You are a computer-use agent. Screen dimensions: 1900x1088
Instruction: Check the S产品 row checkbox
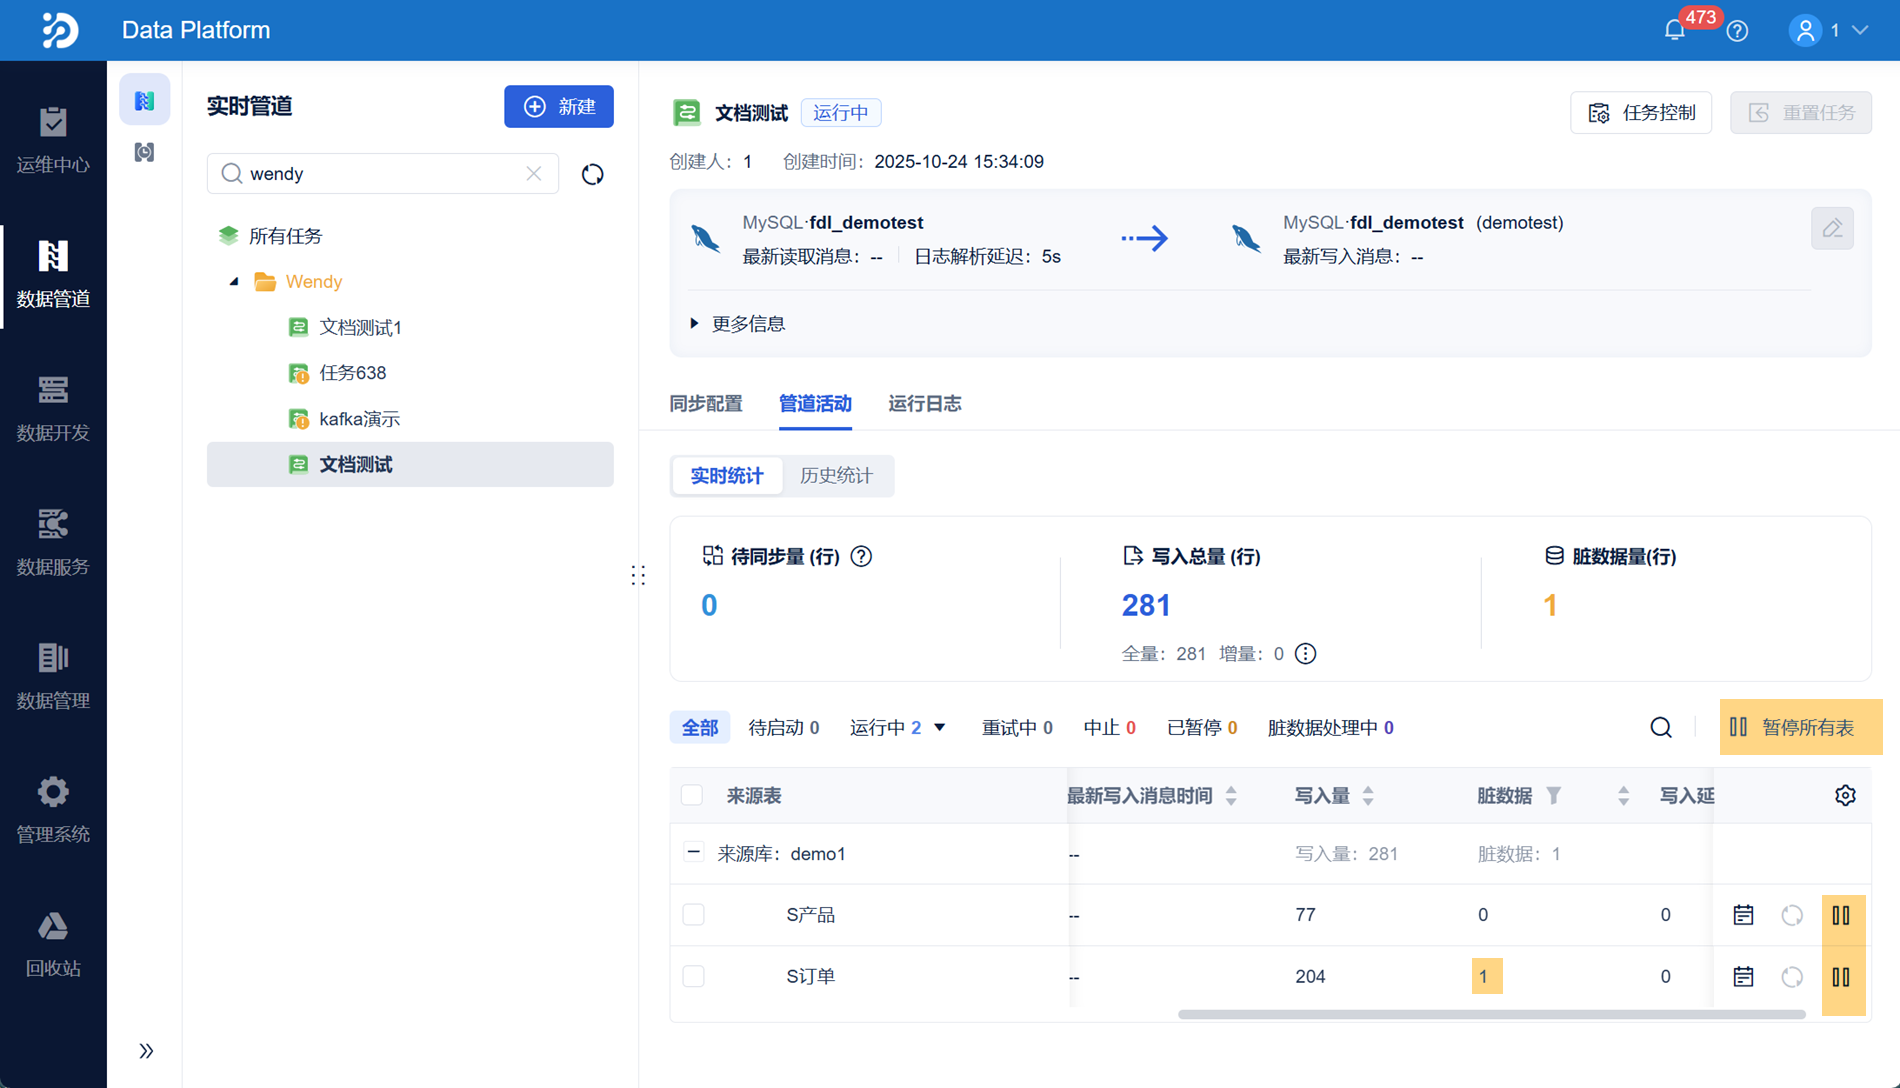point(693,915)
